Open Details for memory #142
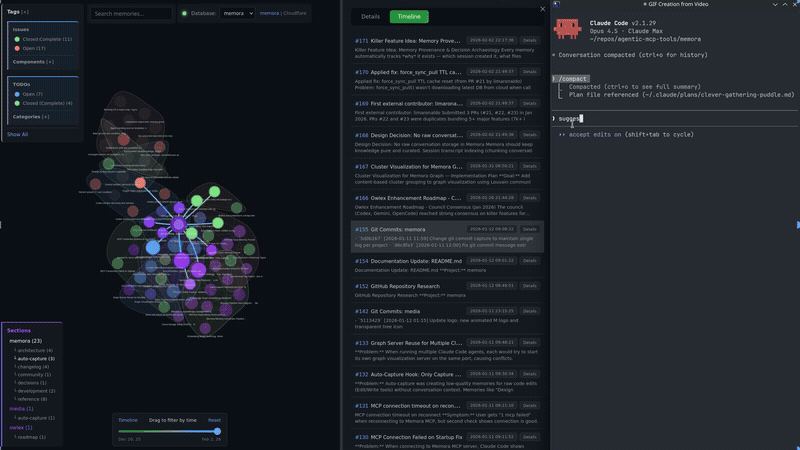Viewport: 800px width, 450px height. pyautogui.click(x=530, y=311)
